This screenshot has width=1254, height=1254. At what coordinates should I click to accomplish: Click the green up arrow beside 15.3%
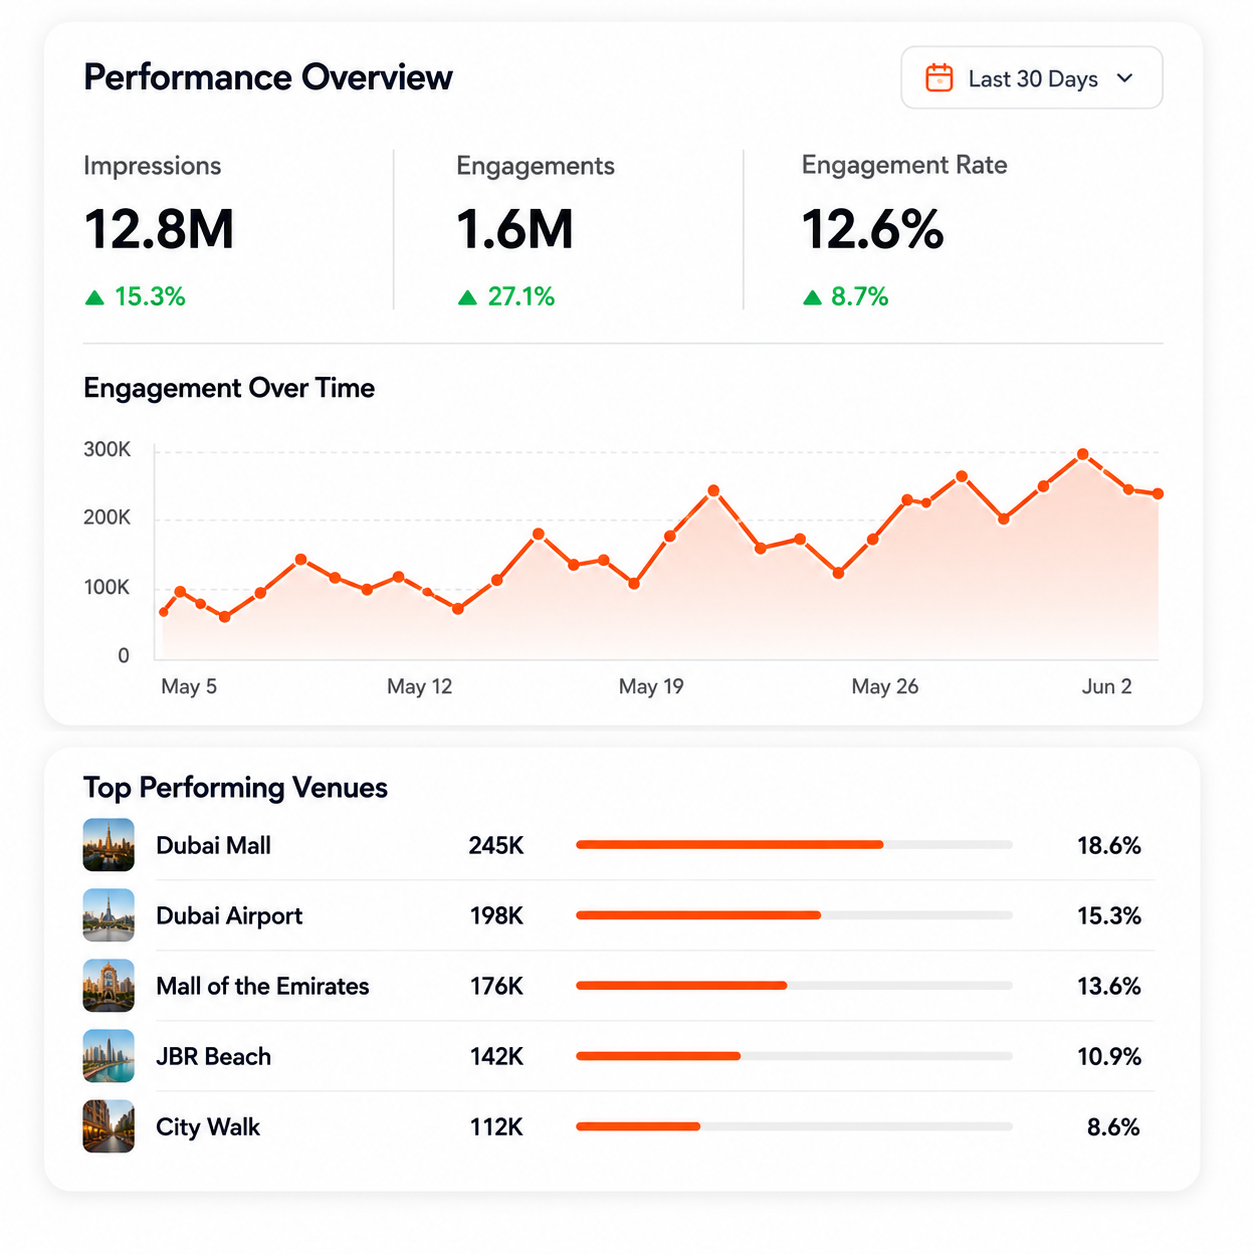[95, 297]
